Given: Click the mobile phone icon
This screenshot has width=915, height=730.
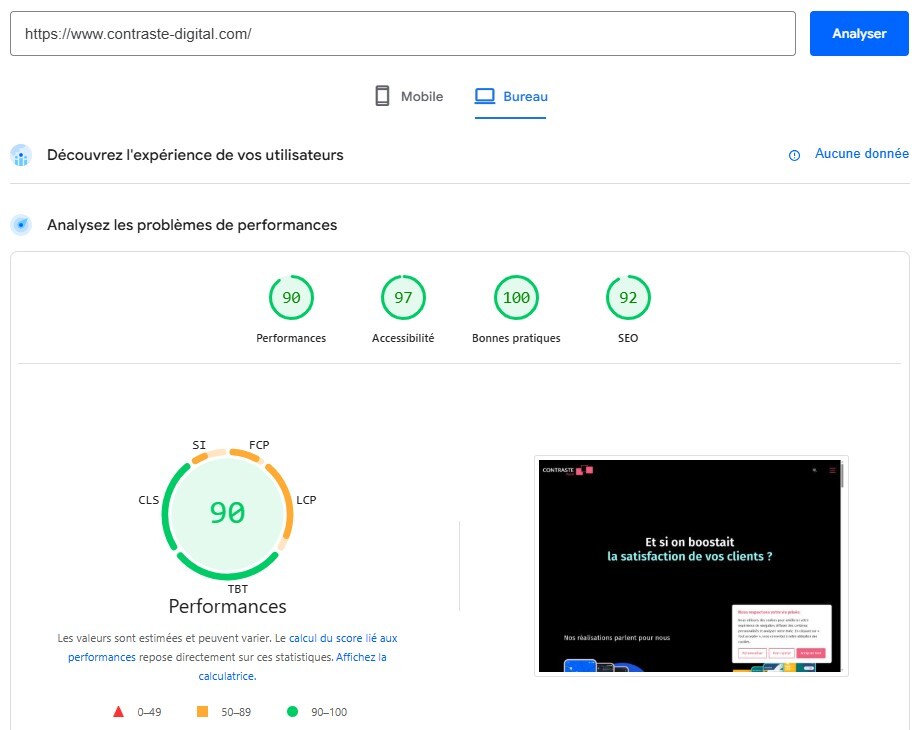Looking at the screenshot, I should coord(382,96).
